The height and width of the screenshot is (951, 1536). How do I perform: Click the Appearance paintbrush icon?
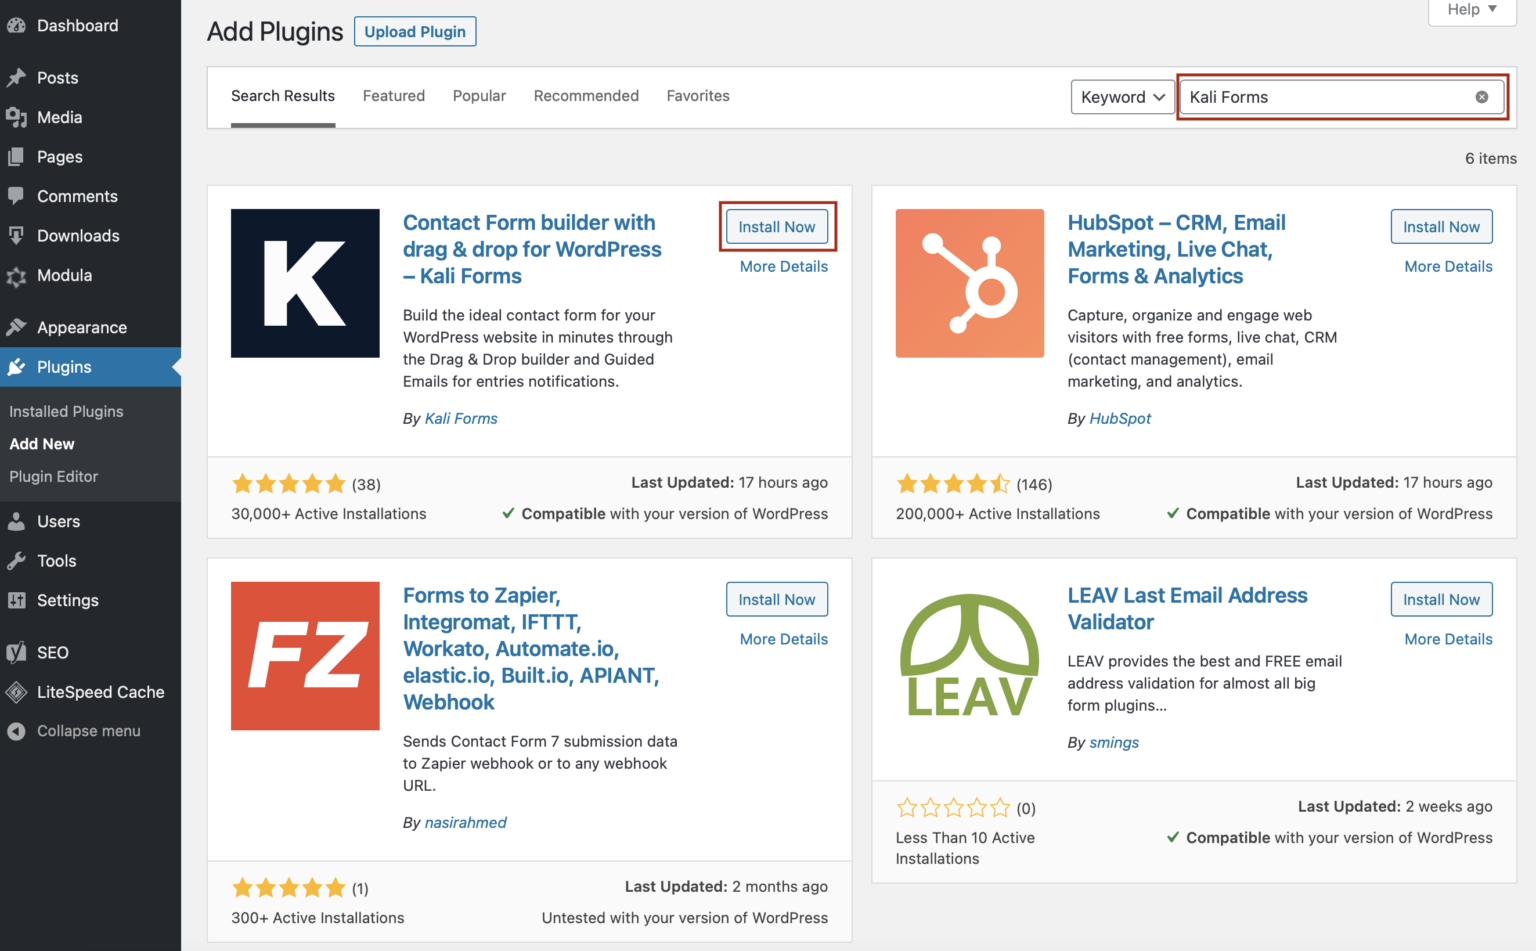click(16, 327)
